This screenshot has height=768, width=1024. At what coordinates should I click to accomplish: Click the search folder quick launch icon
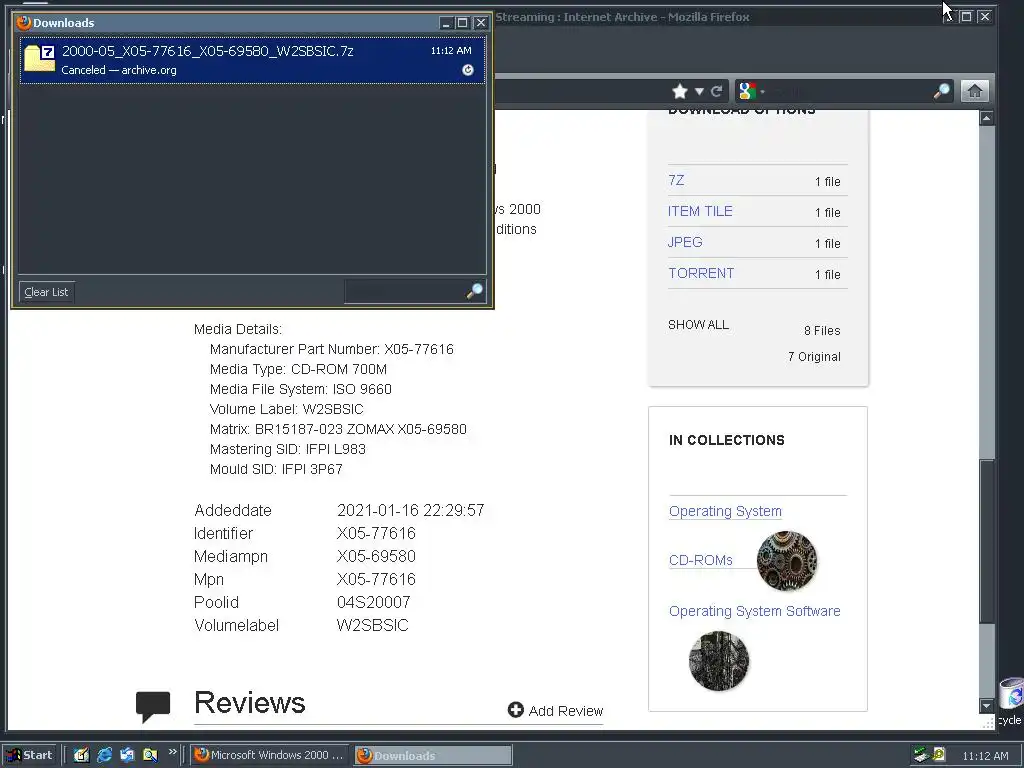[x=150, y=755]
